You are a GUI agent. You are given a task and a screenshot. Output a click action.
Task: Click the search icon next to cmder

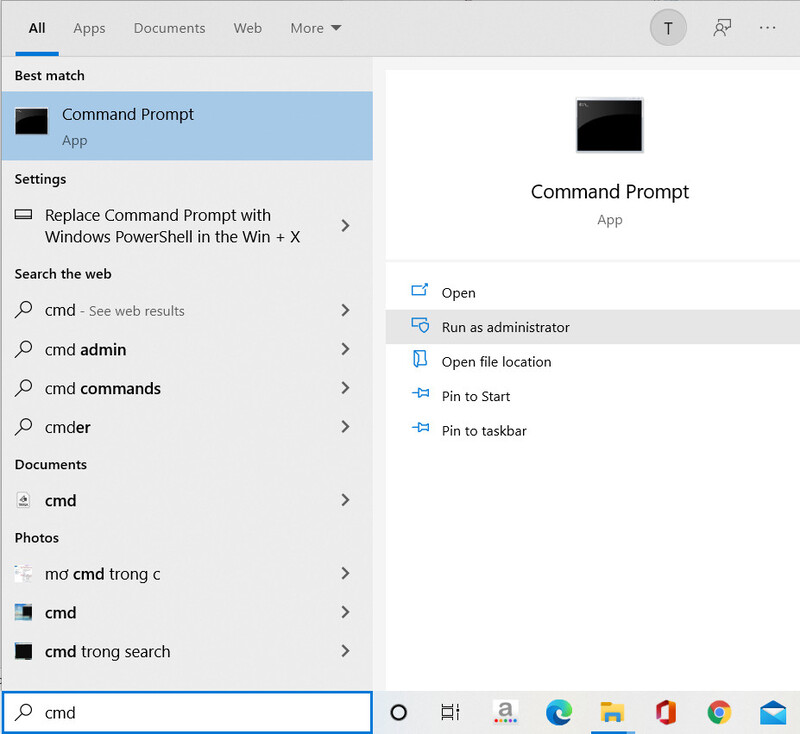coord(23,427)
